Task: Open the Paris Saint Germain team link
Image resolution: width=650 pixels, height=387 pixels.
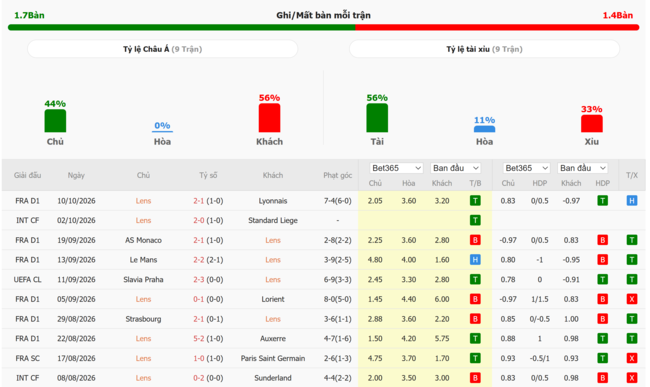Action: [273, 358]
